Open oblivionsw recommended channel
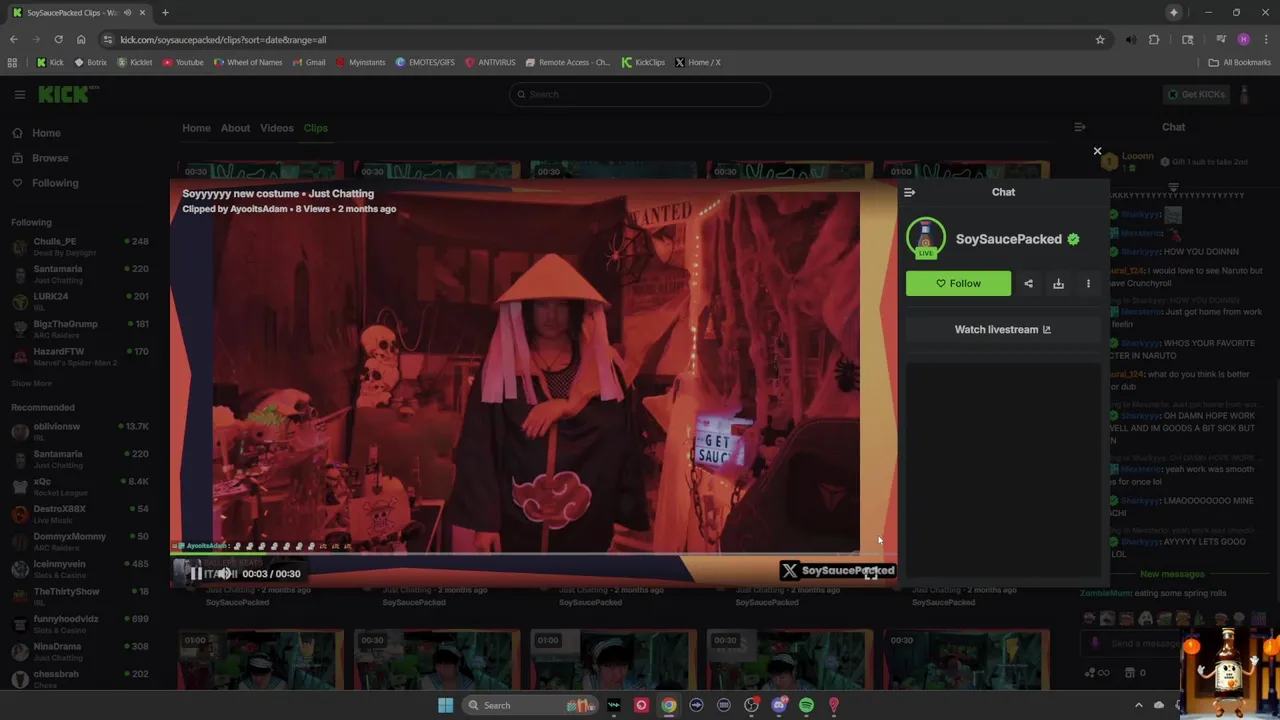The image size is (1280, 720). tap(80, 431)
